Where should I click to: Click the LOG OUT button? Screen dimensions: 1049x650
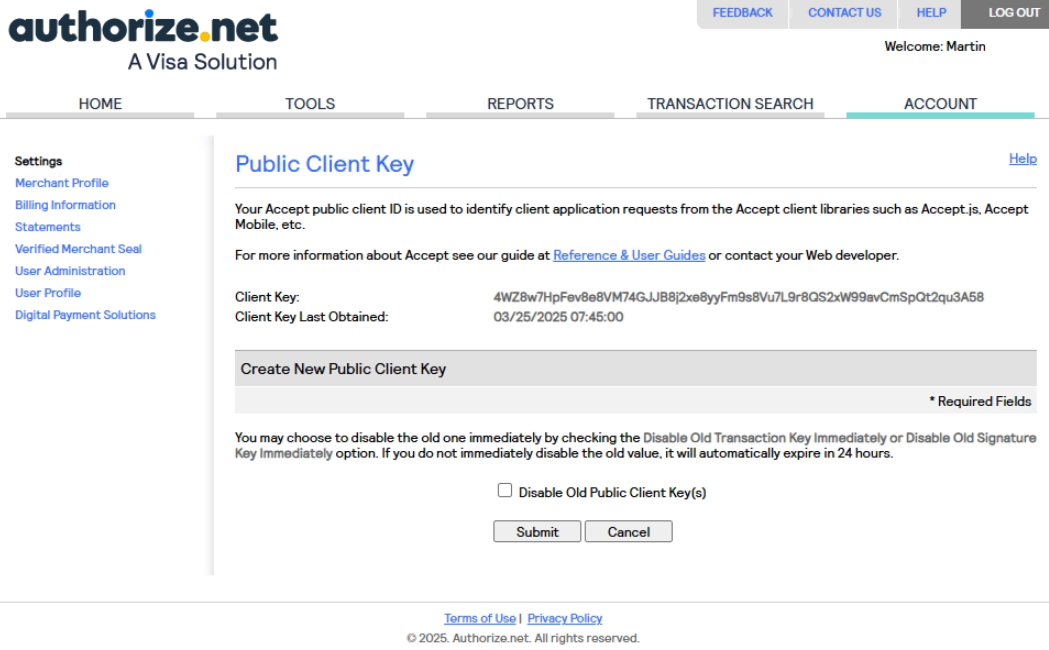pyautogui.click(x=1014, y=13)
